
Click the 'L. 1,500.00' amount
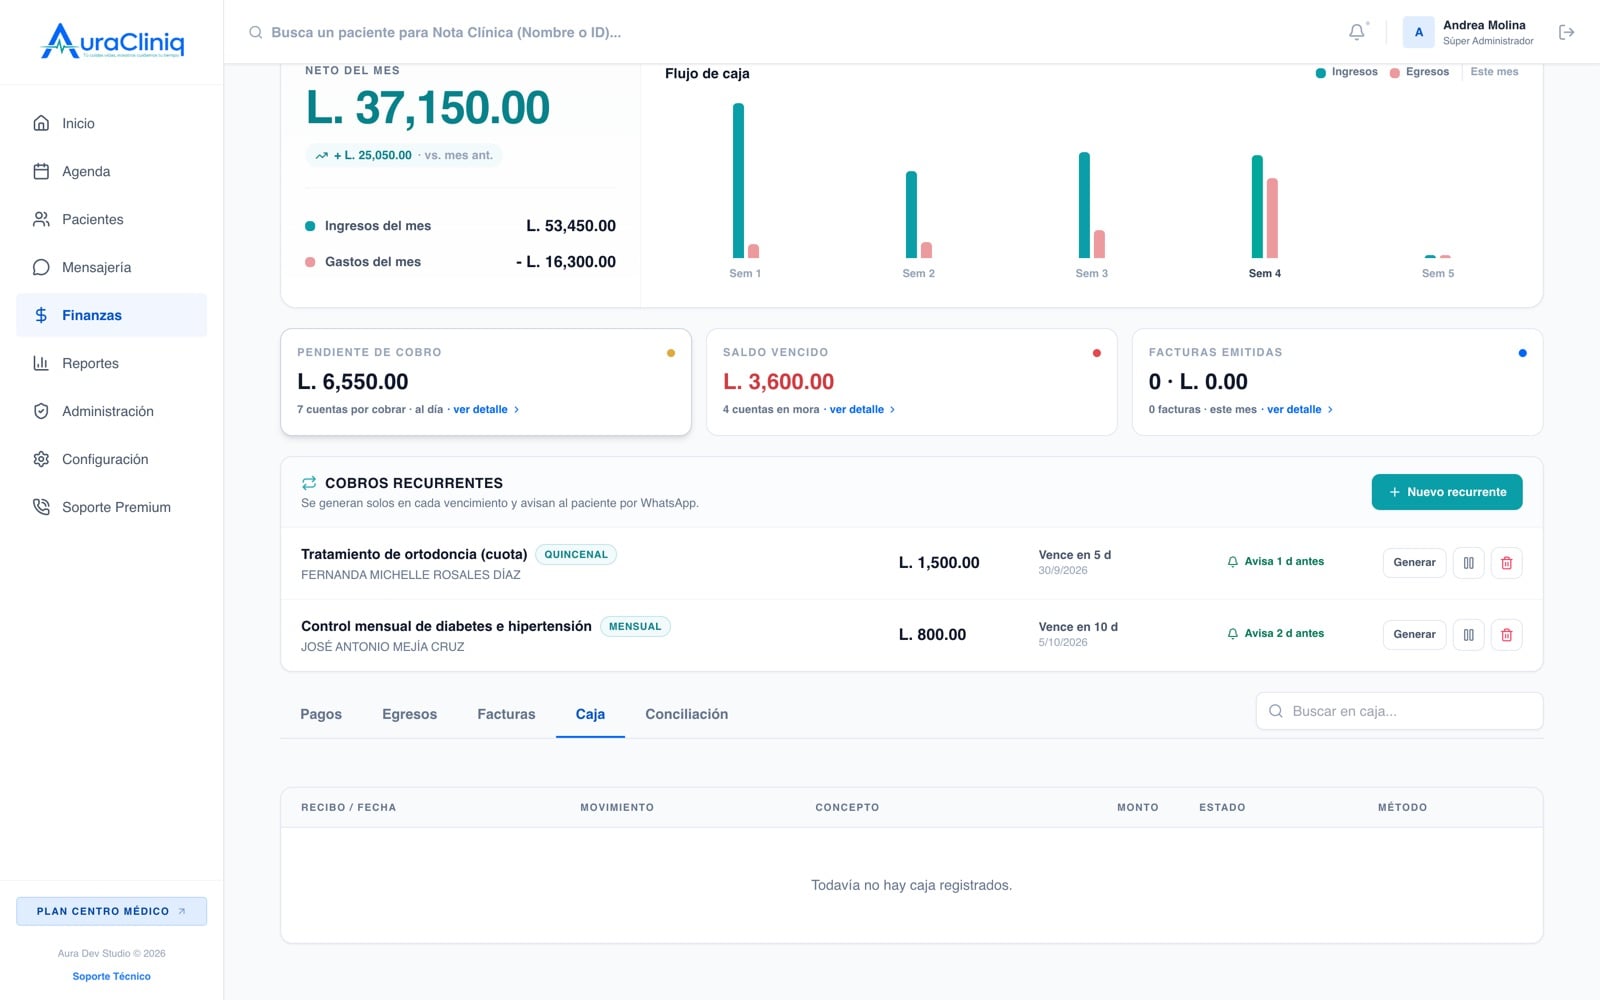[x=939, y=563]
